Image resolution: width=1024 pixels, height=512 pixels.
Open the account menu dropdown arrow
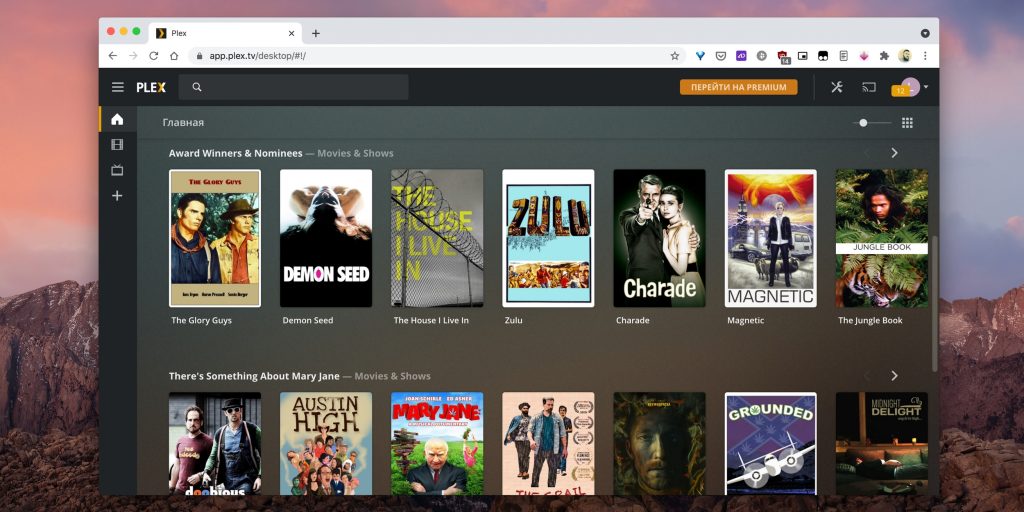coord(926,87)
